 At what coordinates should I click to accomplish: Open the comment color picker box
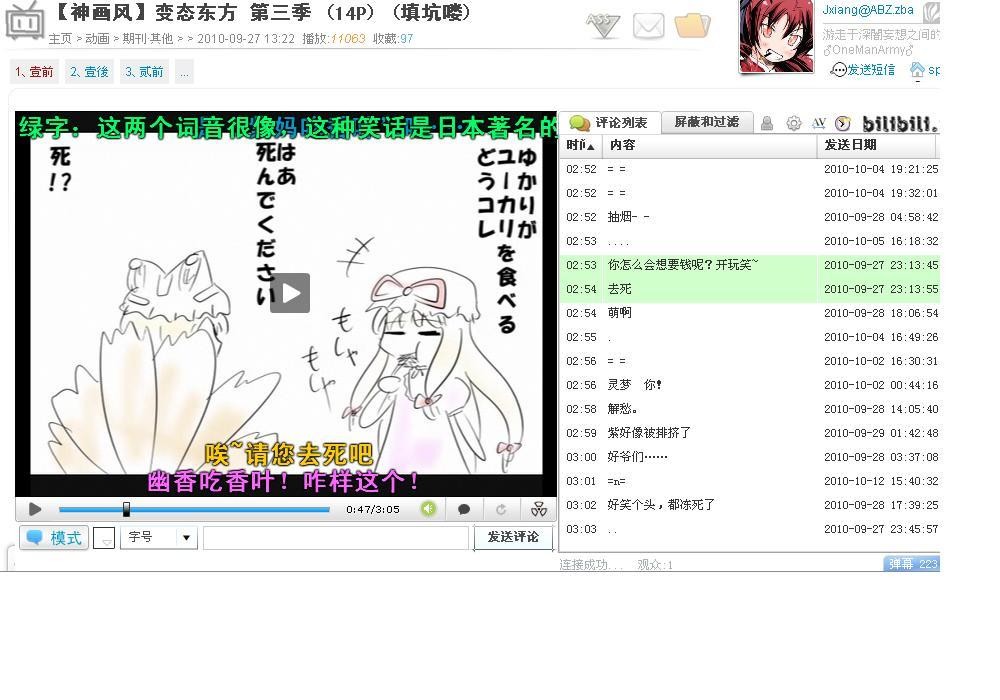(x=104, y=538)
